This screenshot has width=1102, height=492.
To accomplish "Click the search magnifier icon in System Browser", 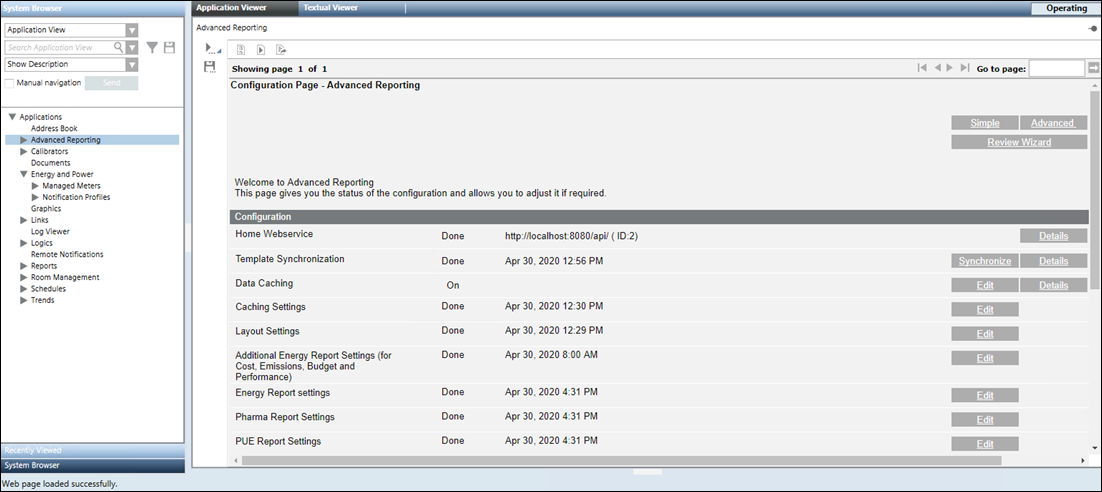I will click(118, 47).
